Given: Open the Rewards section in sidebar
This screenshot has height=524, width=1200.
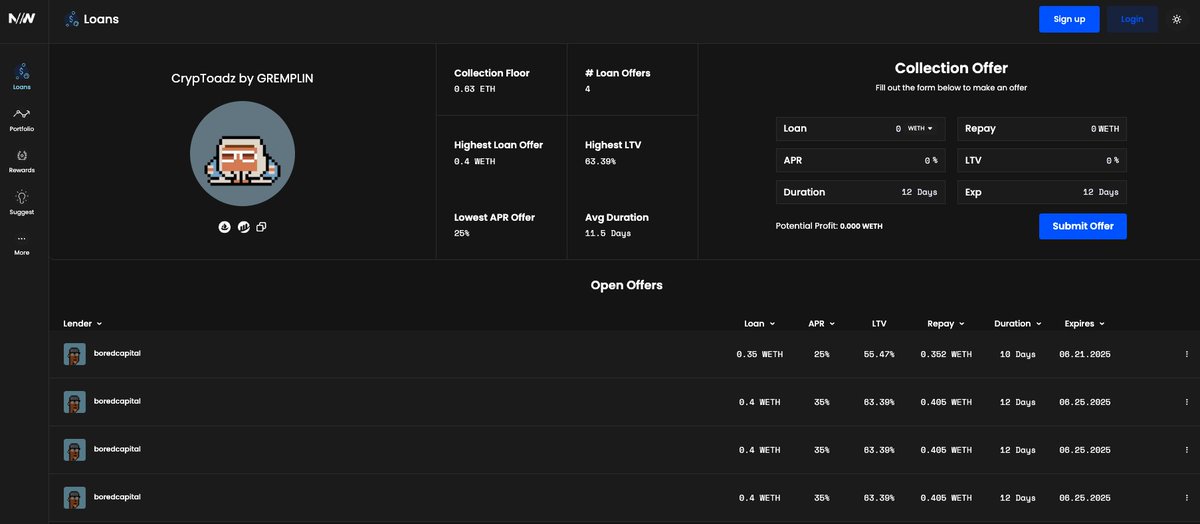Looking at the screenshot, I should tap(22, 160).
